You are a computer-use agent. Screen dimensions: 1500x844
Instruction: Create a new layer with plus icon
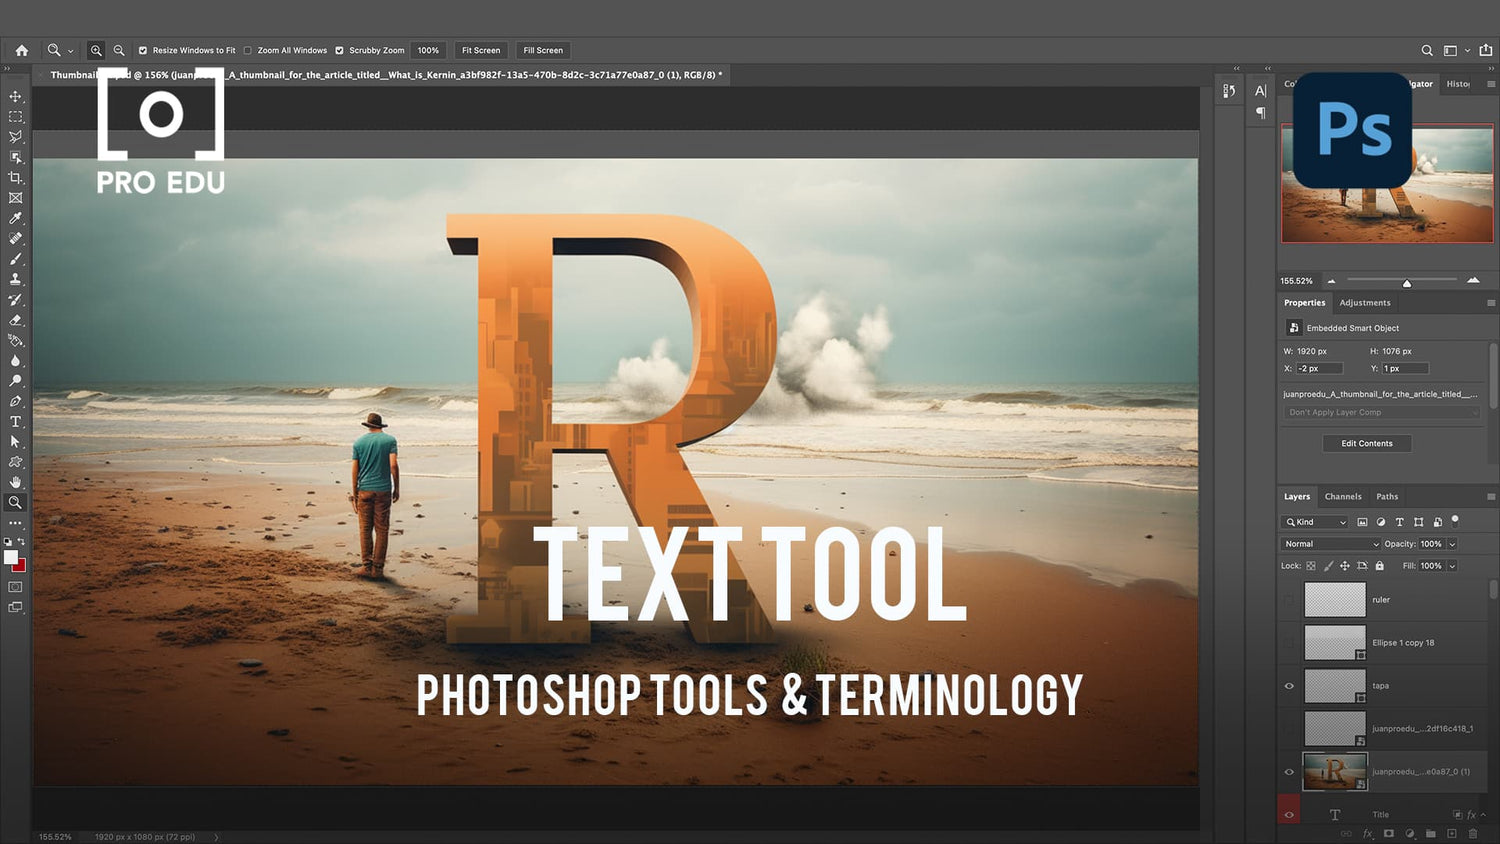pos(1451,833)
